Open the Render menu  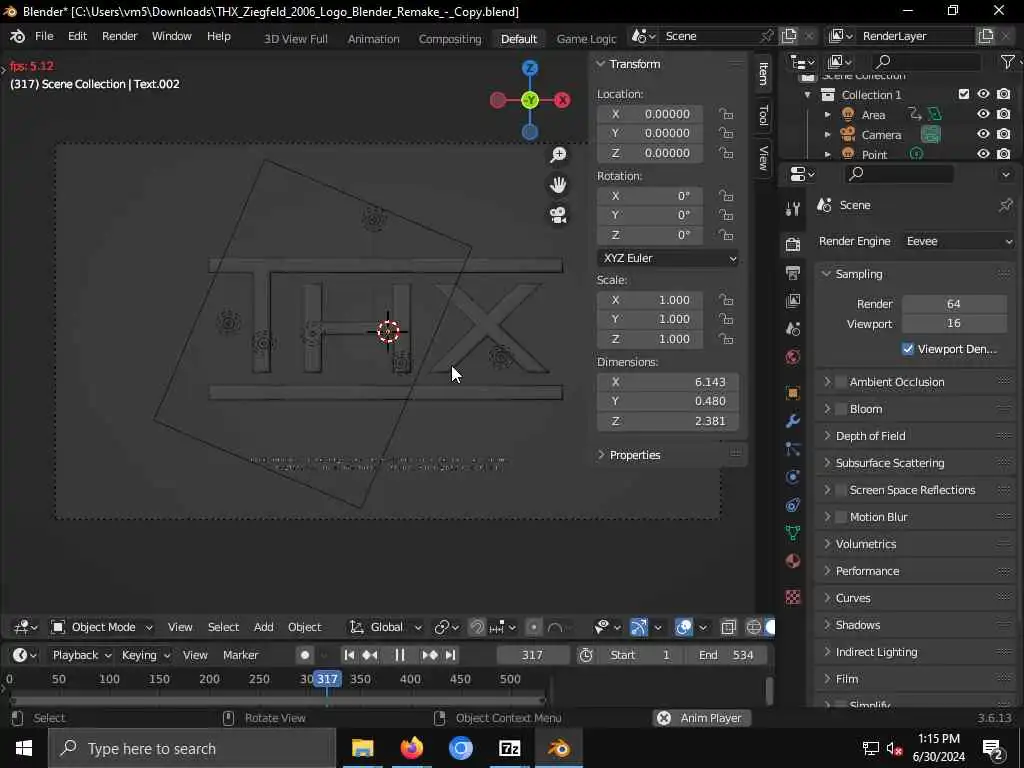click(x=120, y=36)
